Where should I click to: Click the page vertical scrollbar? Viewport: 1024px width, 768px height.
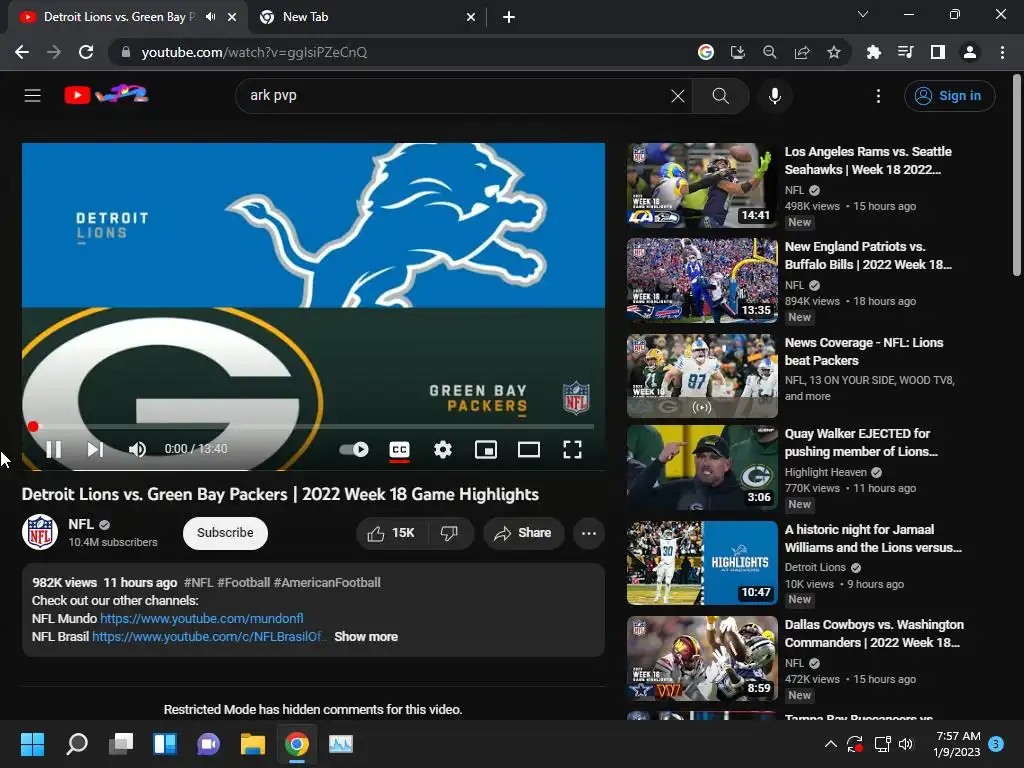coord(1017,174)
